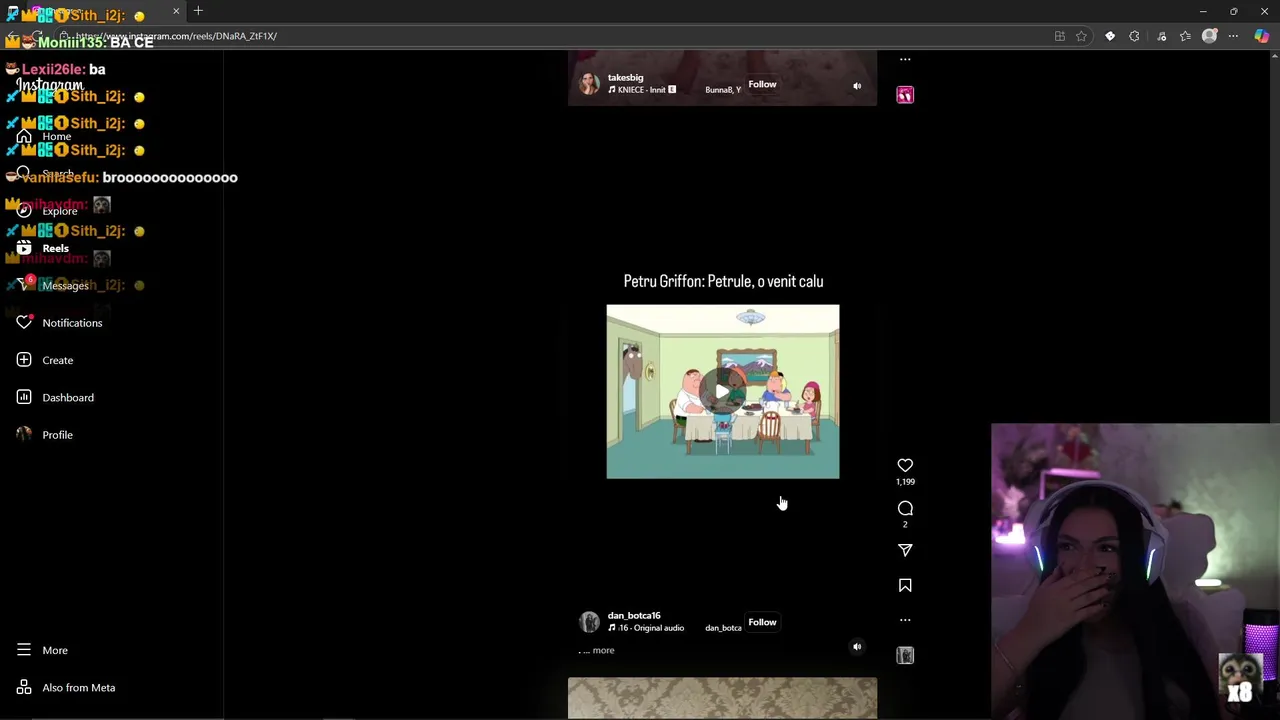1280x720 pixels.
Task: Like the Petru Griffon reel with heart icon
Action: pos(905,465)
